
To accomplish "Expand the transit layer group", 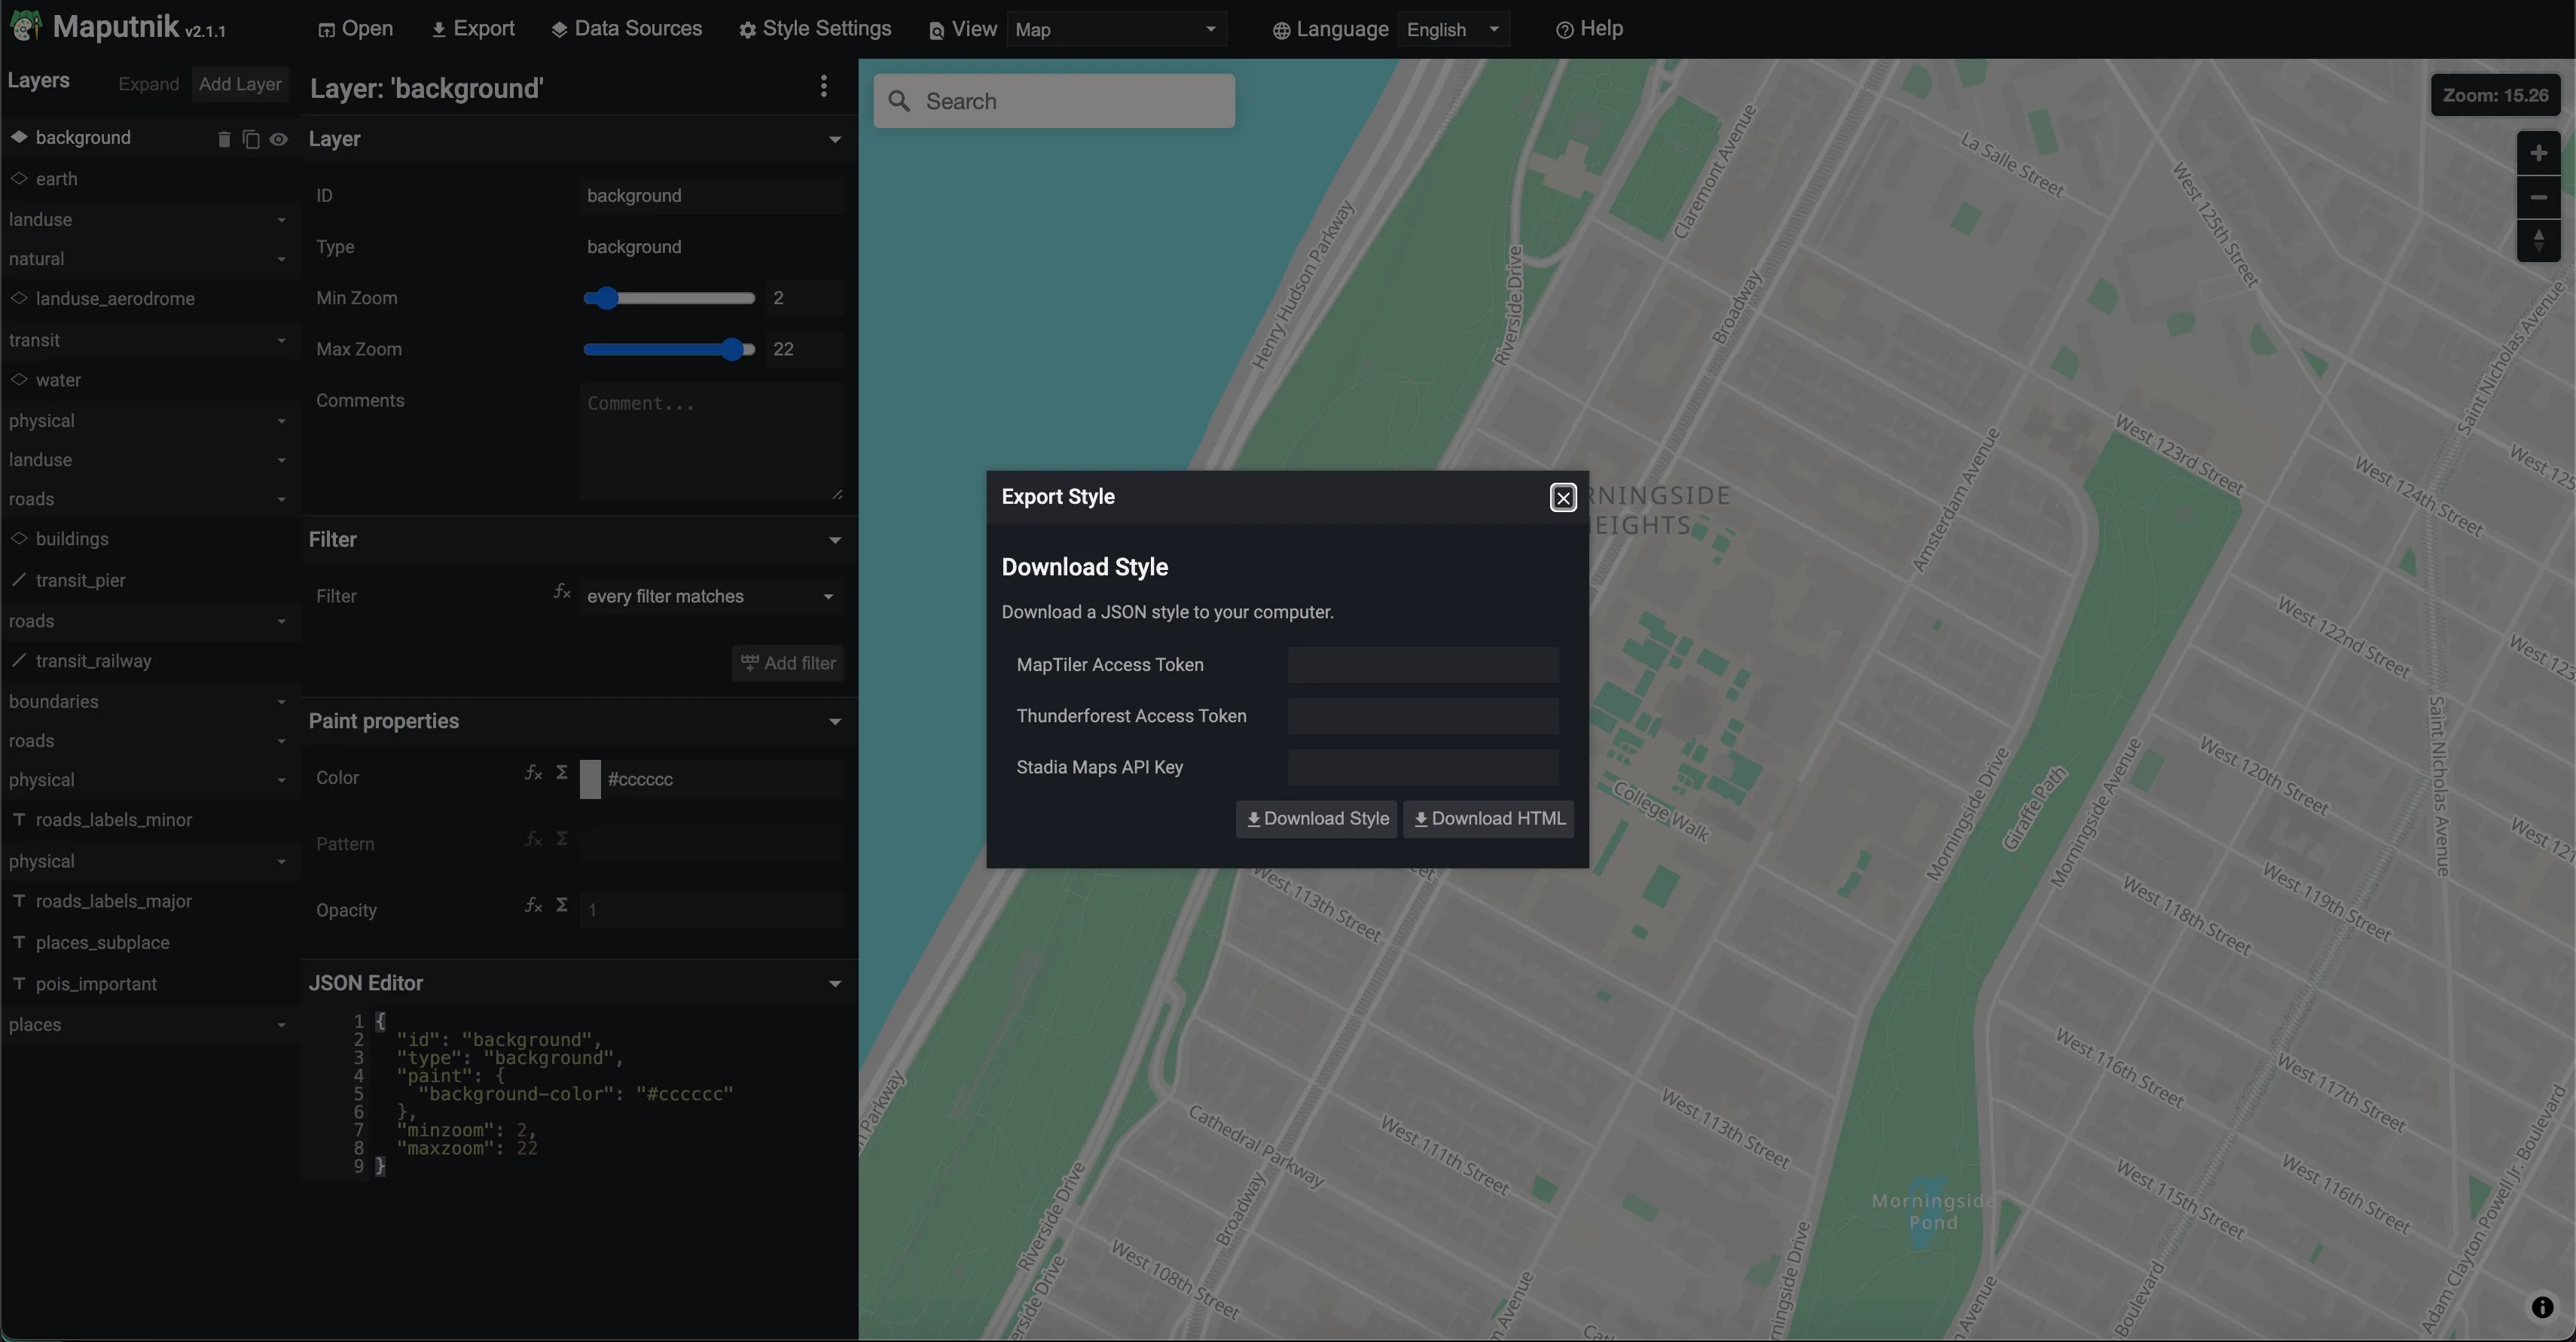I will coord(281,340).
